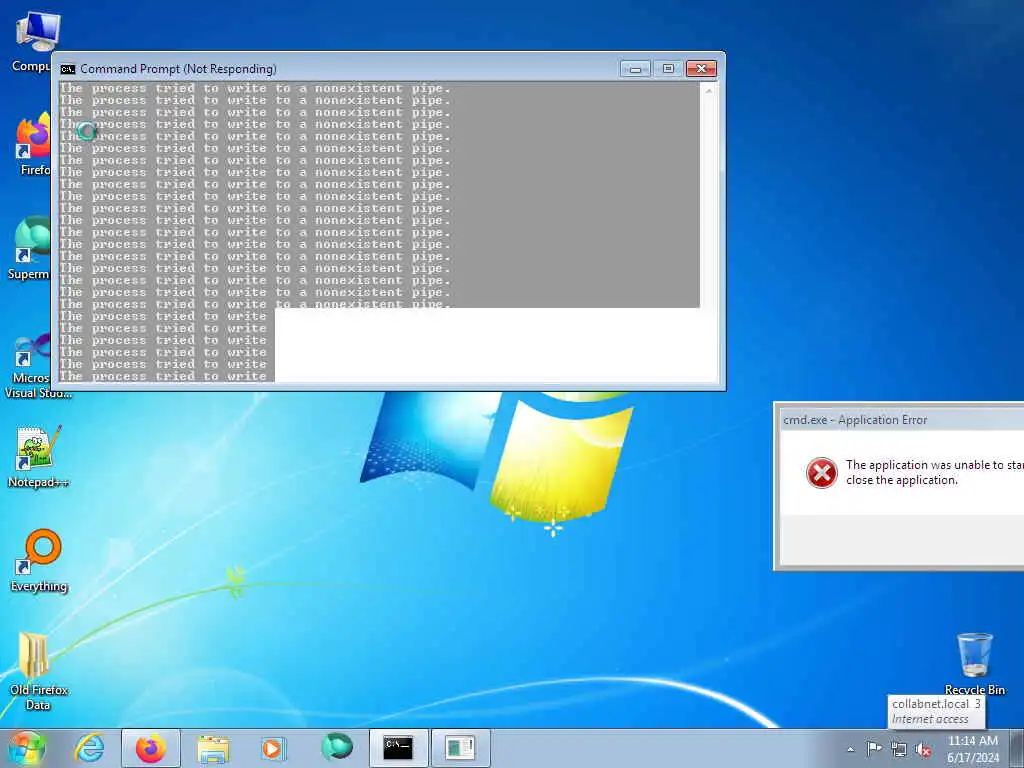Image resolution: width=1024 pixels, height=768 pixels.
Task: Open Windows Explorer from the taskbar
Action: pyautogui.click(x=213, y=748)
